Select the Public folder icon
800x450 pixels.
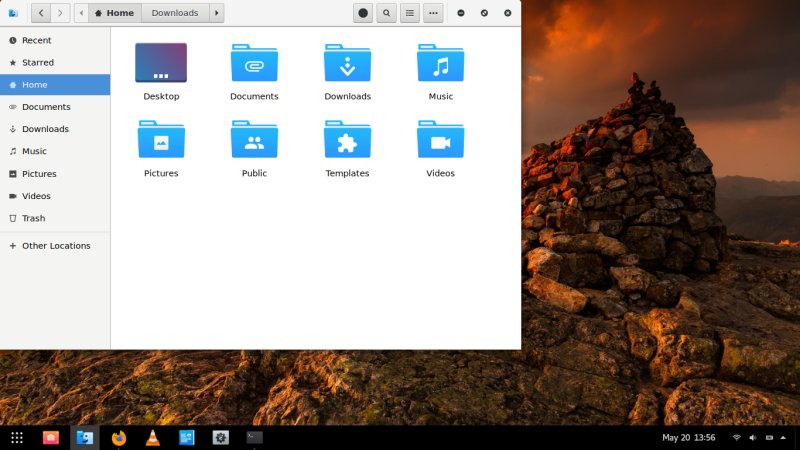[x=254, y=141]
